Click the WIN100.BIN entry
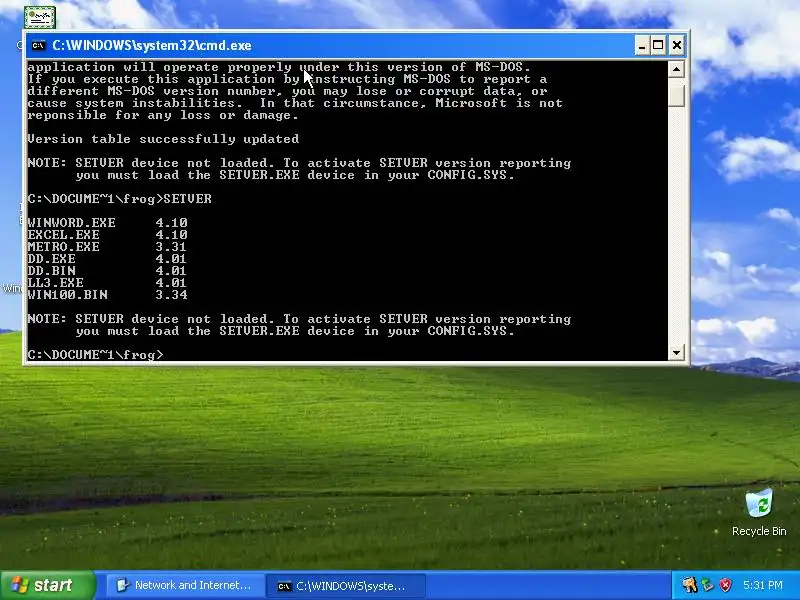This screenshot has width=800, height=600. tap(108, 295)
